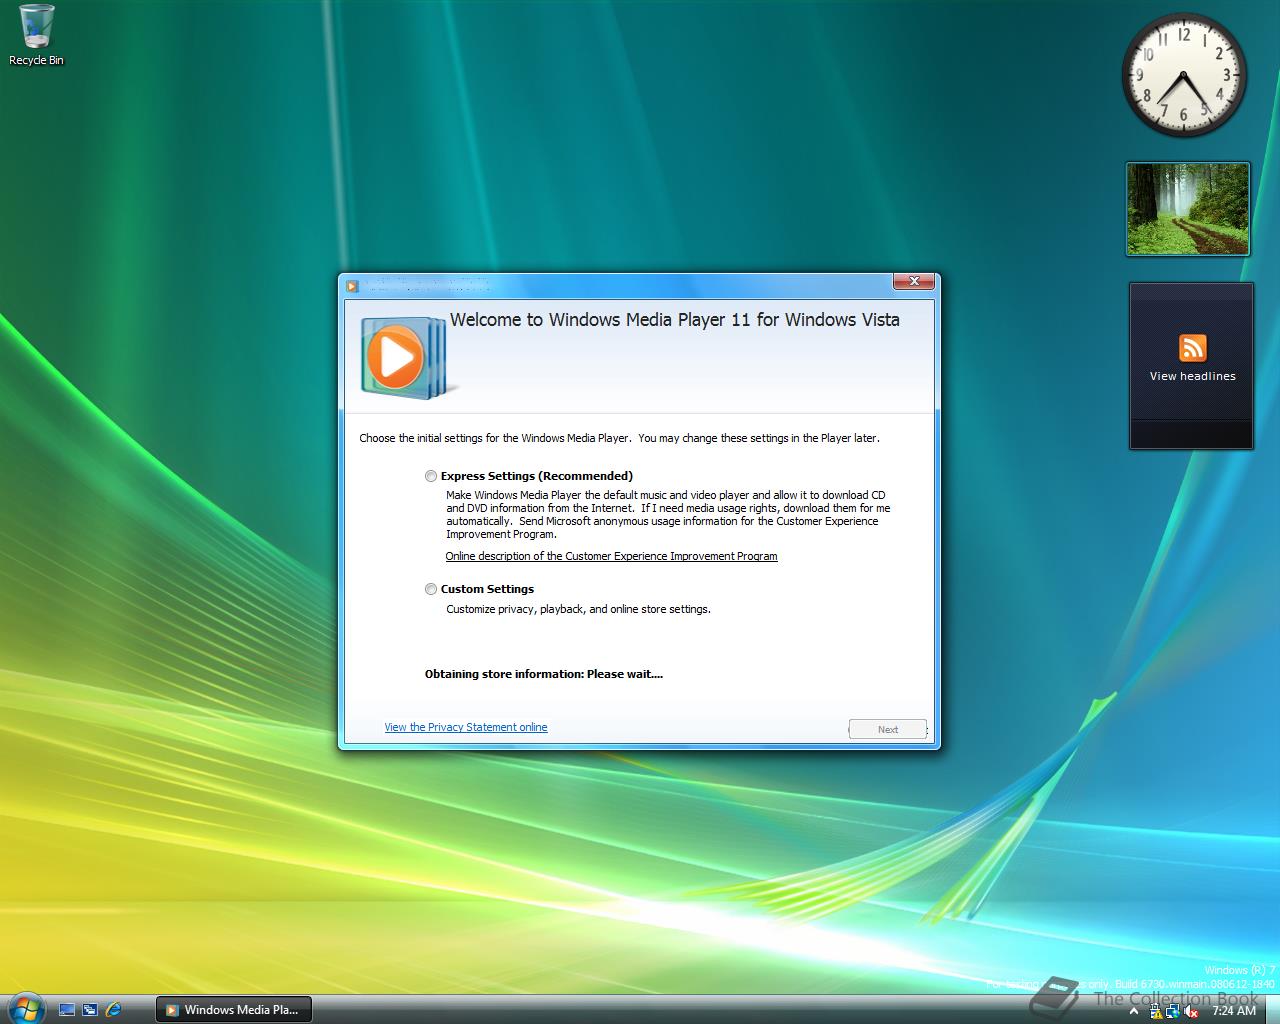Click 'Welcome to Windows Media Player 11' heading
1280x1024 pixels.
click(675, 320)
